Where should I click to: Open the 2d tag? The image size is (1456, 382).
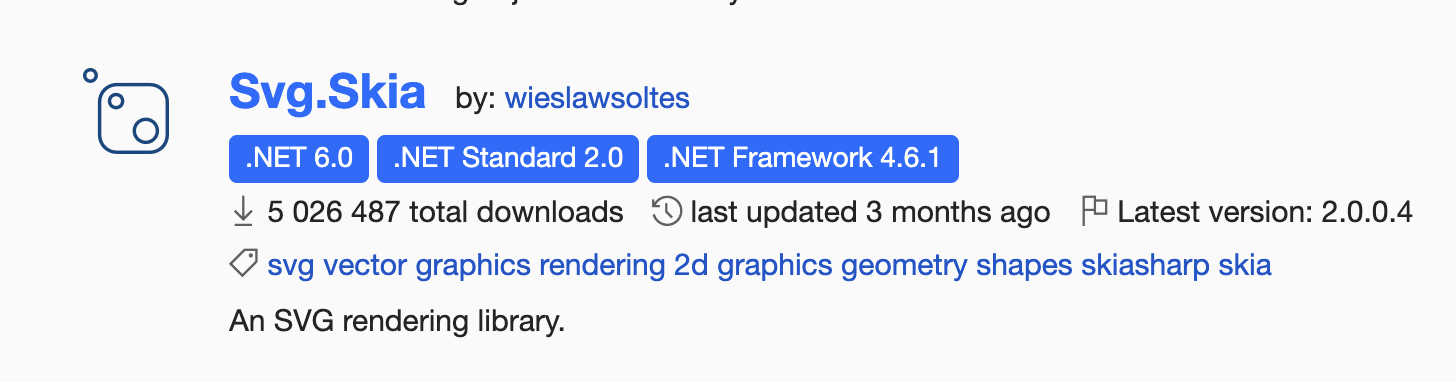(x=691, y=266)
